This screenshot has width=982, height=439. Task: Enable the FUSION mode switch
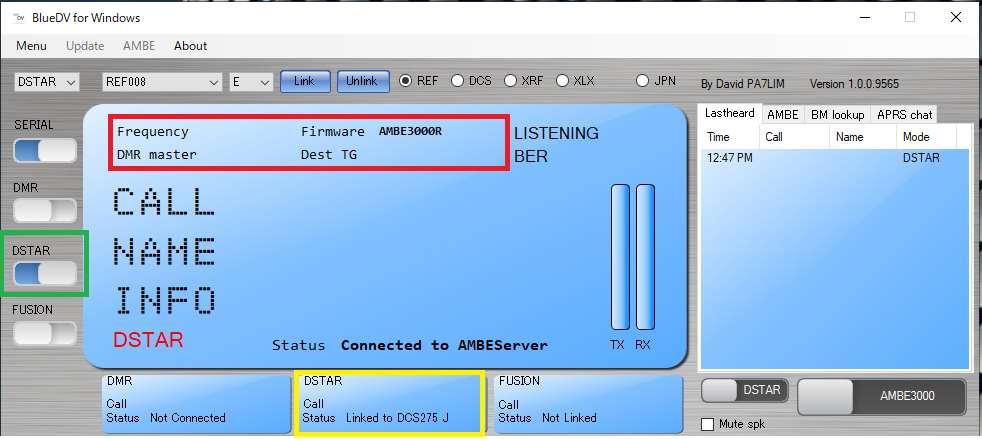click(x=45, y=333)
